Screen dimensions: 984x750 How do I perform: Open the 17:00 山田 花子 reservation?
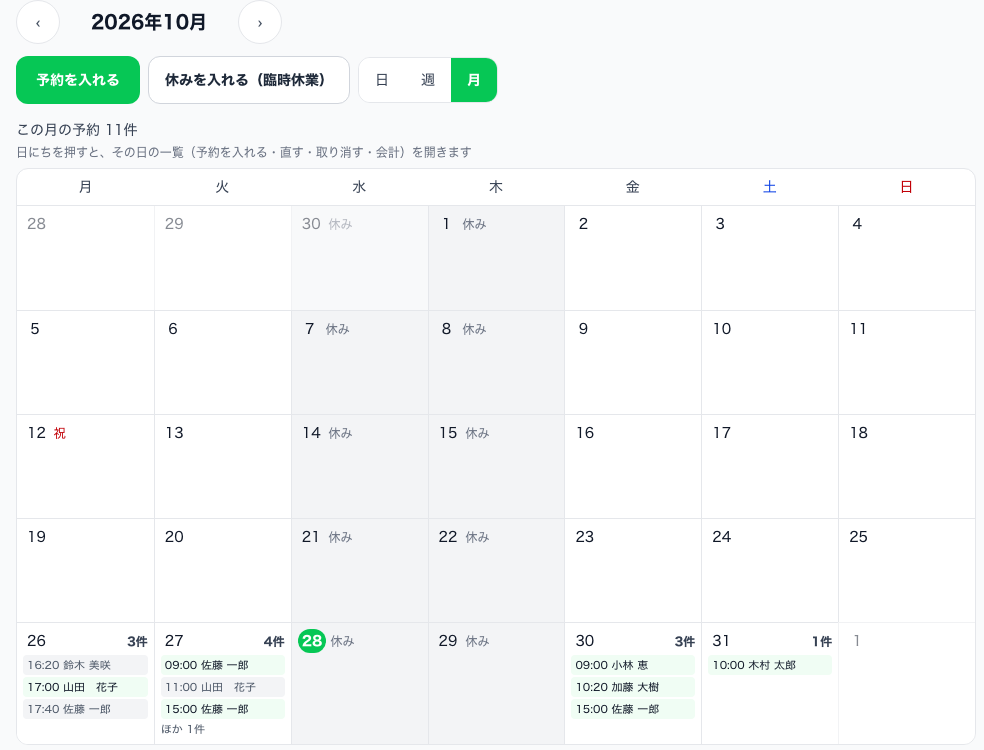85,687
